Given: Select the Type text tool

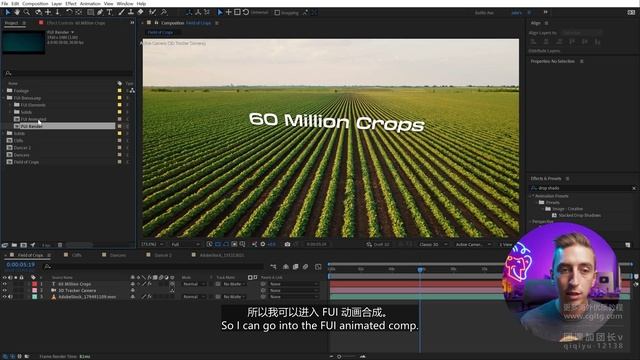Looking at the screenshot, I should [x=109, y=13].
